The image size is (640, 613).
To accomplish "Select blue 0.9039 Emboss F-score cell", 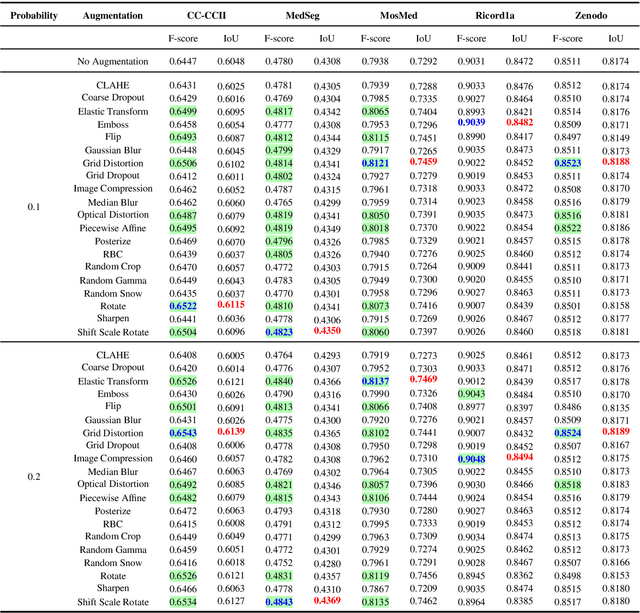I will pyautogui.click(x=471, y=122).
